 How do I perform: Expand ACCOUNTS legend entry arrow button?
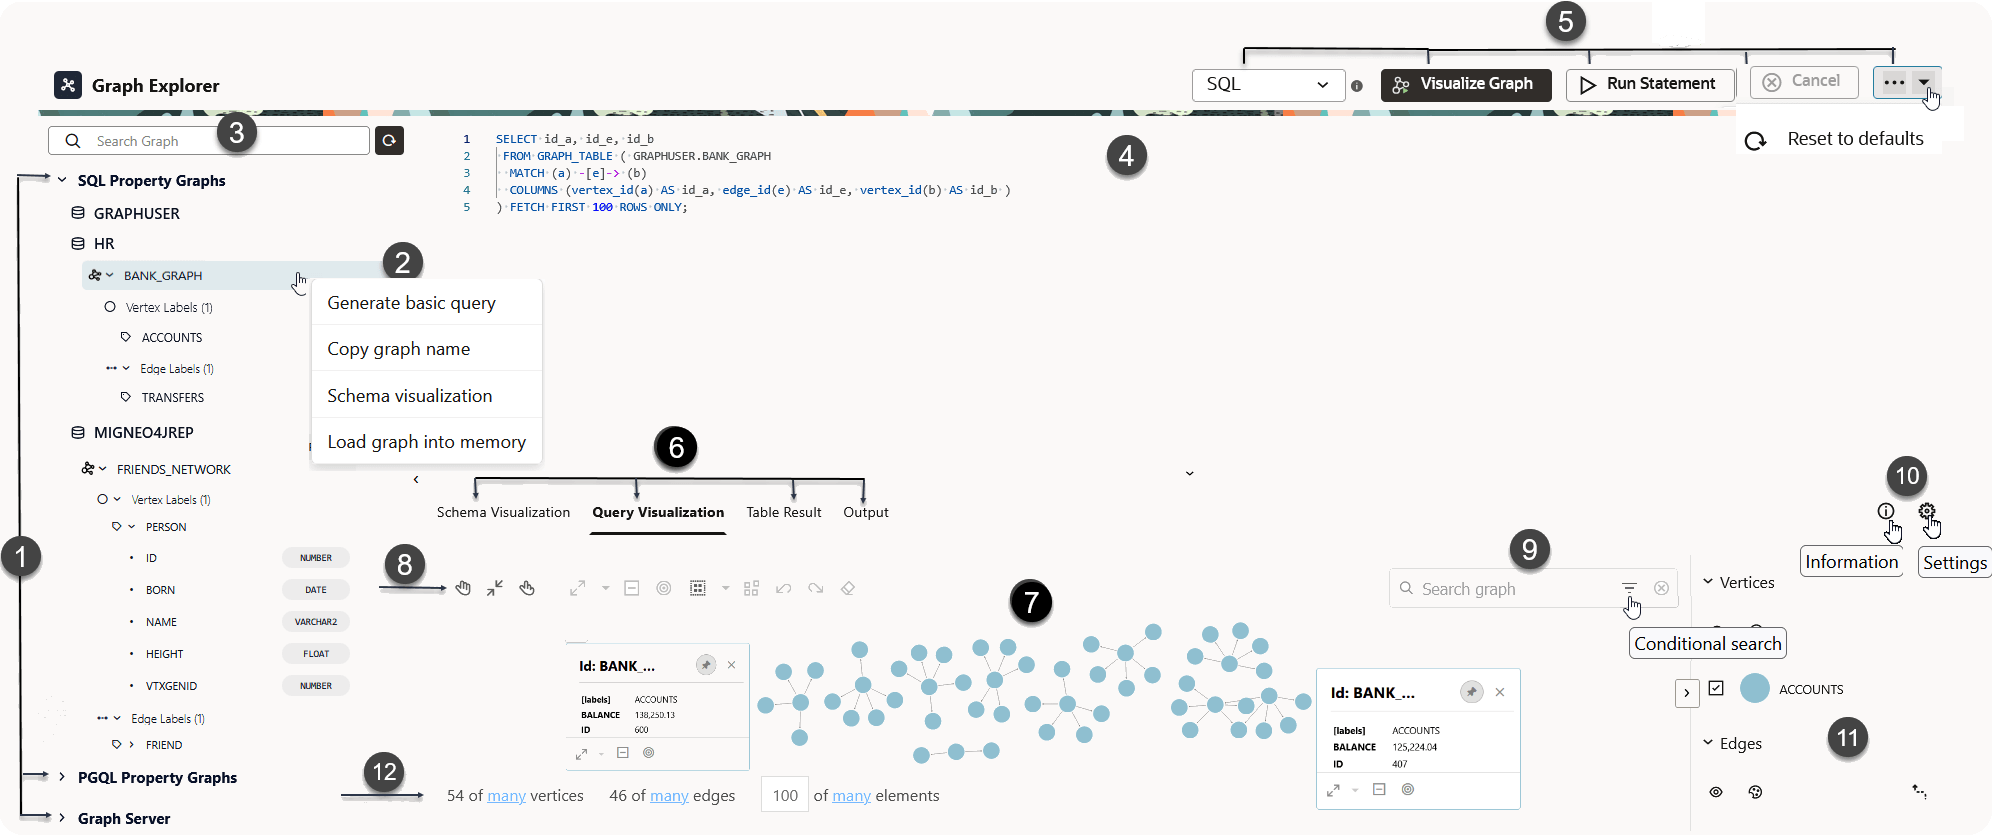click(x=1687, y=693)
